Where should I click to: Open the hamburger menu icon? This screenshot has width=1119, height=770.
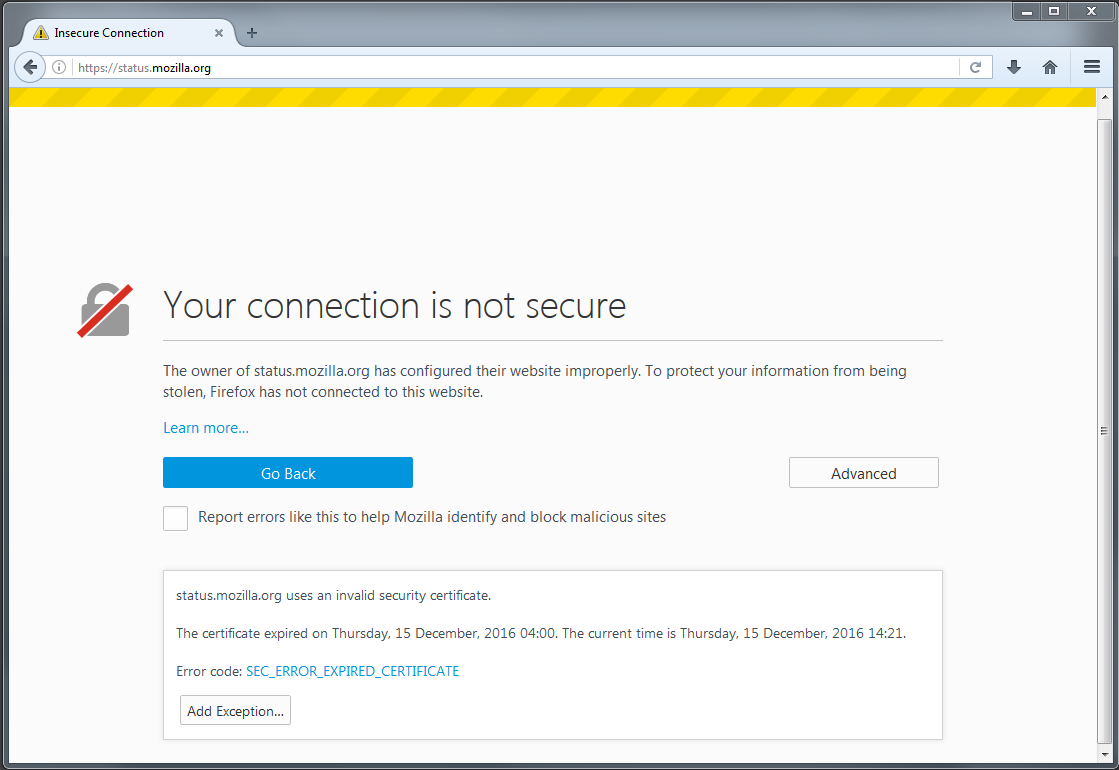point(1091,67)
